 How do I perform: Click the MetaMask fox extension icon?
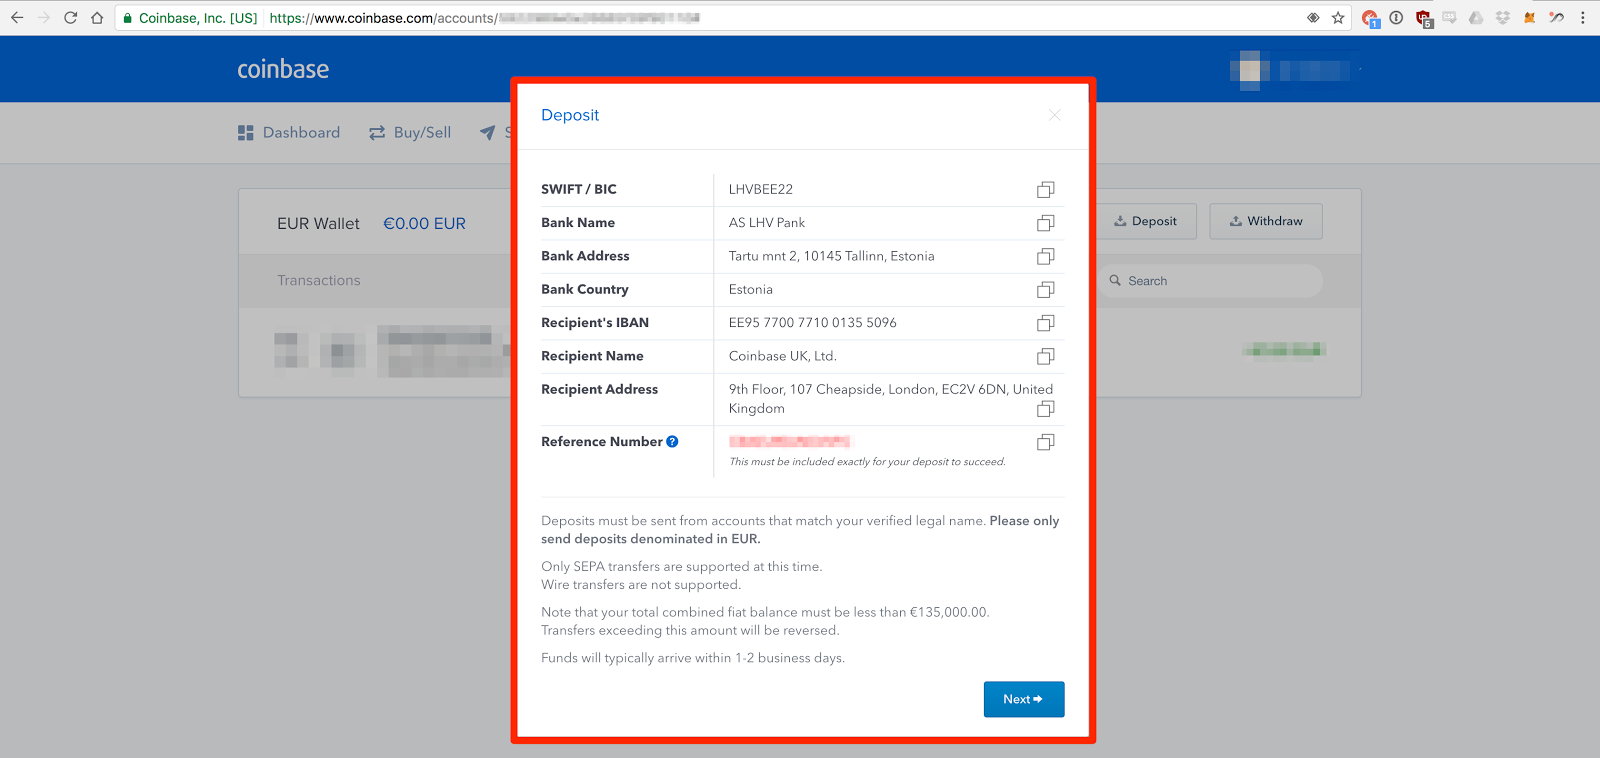[x=1529, y=18]
